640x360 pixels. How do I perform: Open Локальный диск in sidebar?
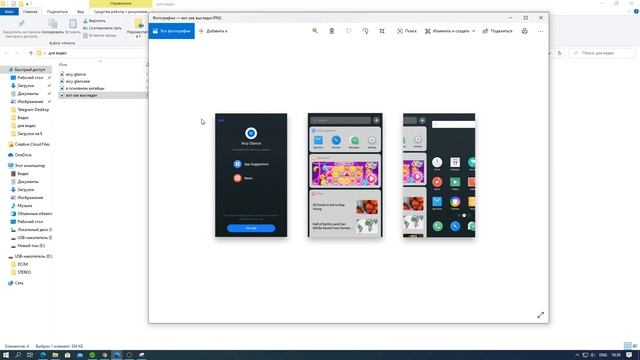pyautogui.click(x=34, y=230)
